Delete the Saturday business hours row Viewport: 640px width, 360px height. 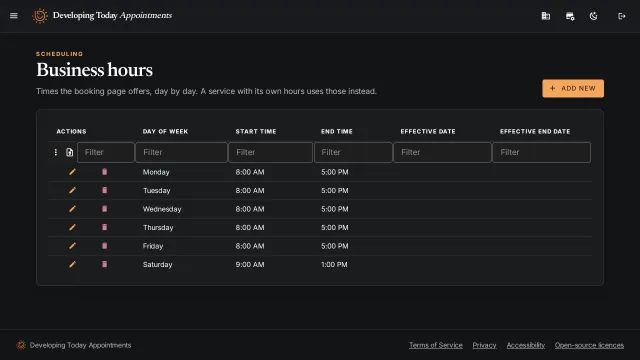coord(104,264)
